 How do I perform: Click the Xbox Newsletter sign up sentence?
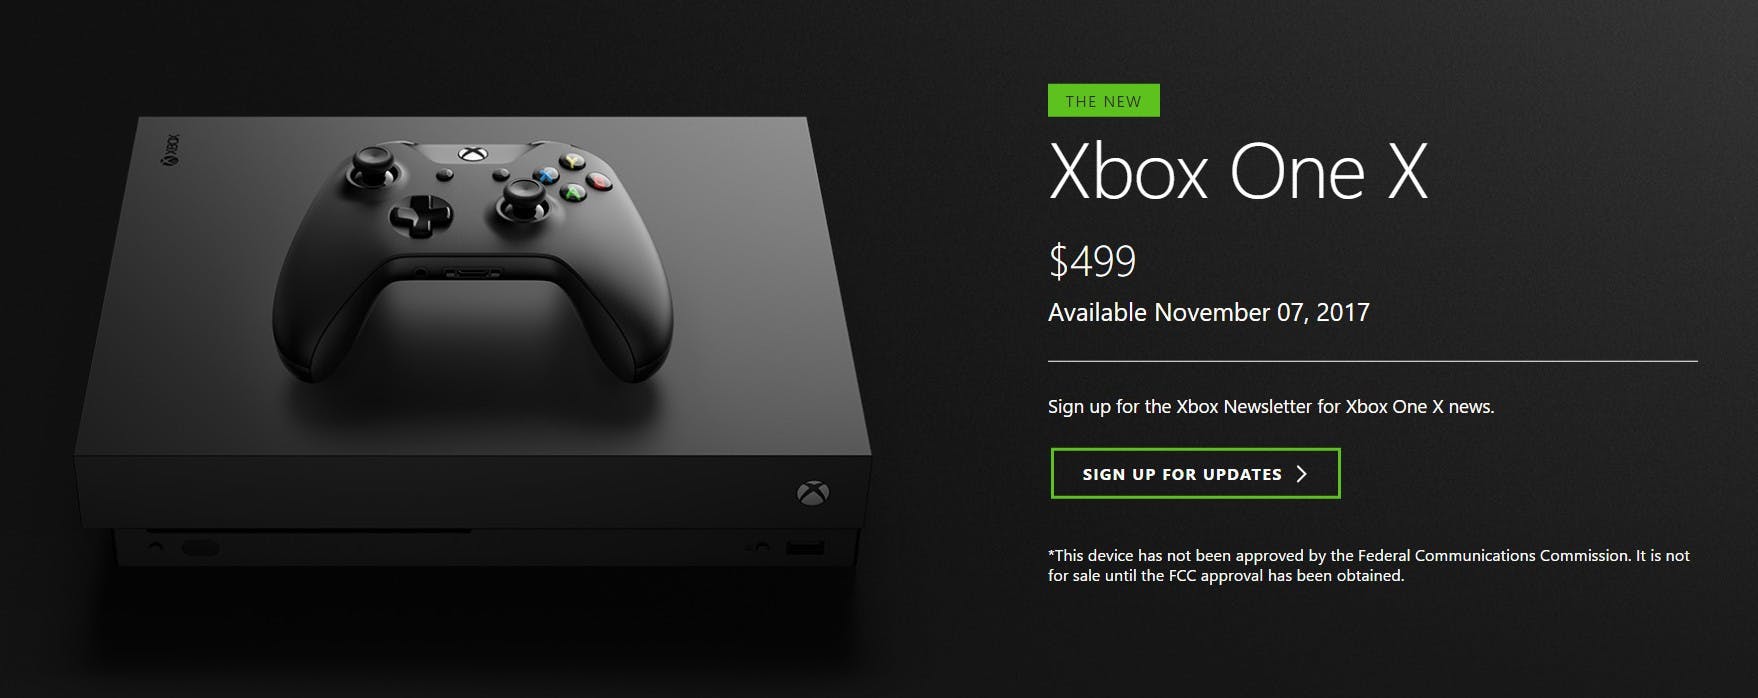[x=1271, y=406]
